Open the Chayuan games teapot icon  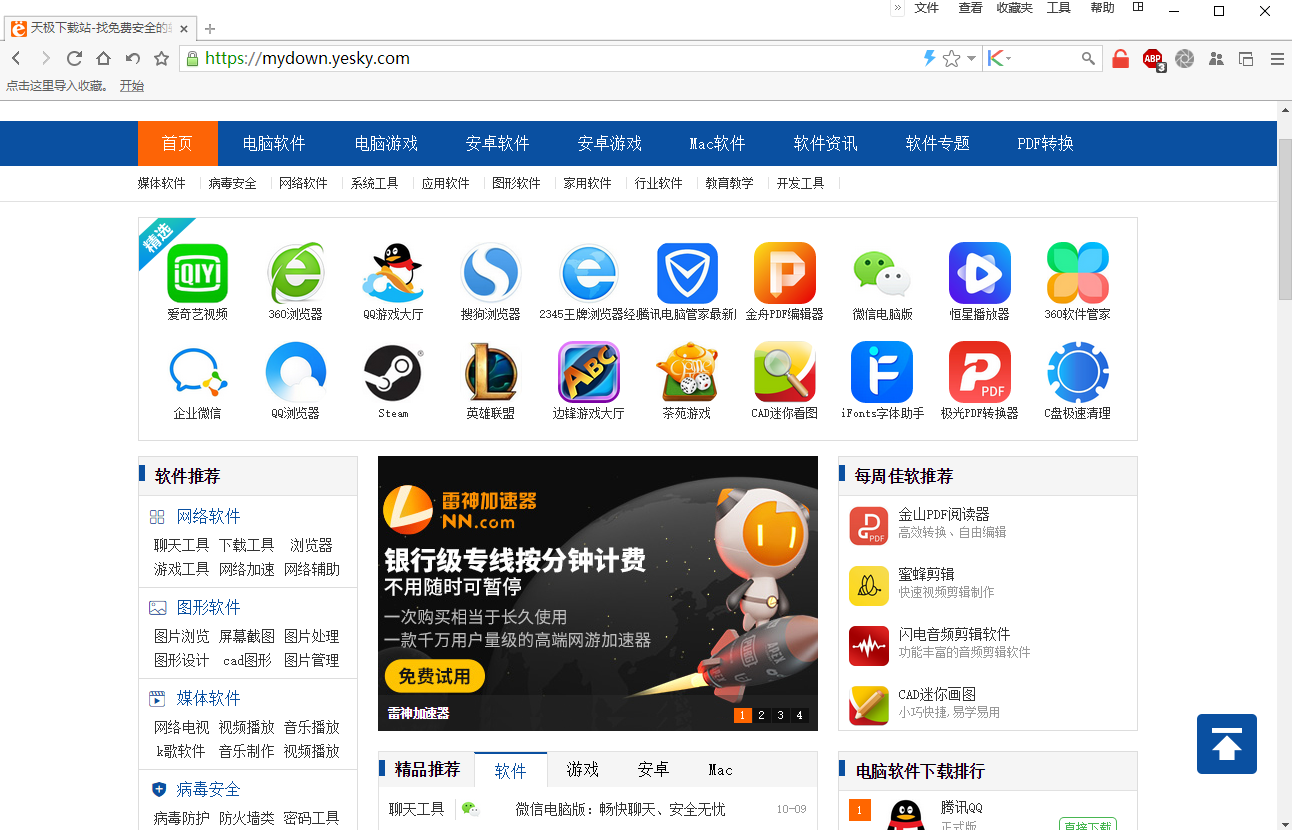click(687, 372)
